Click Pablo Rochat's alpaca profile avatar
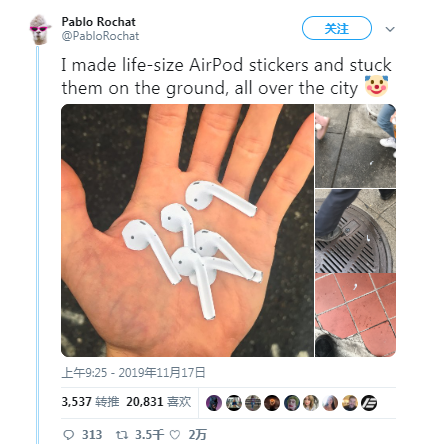Screen dimensions: 422x444 40,30
